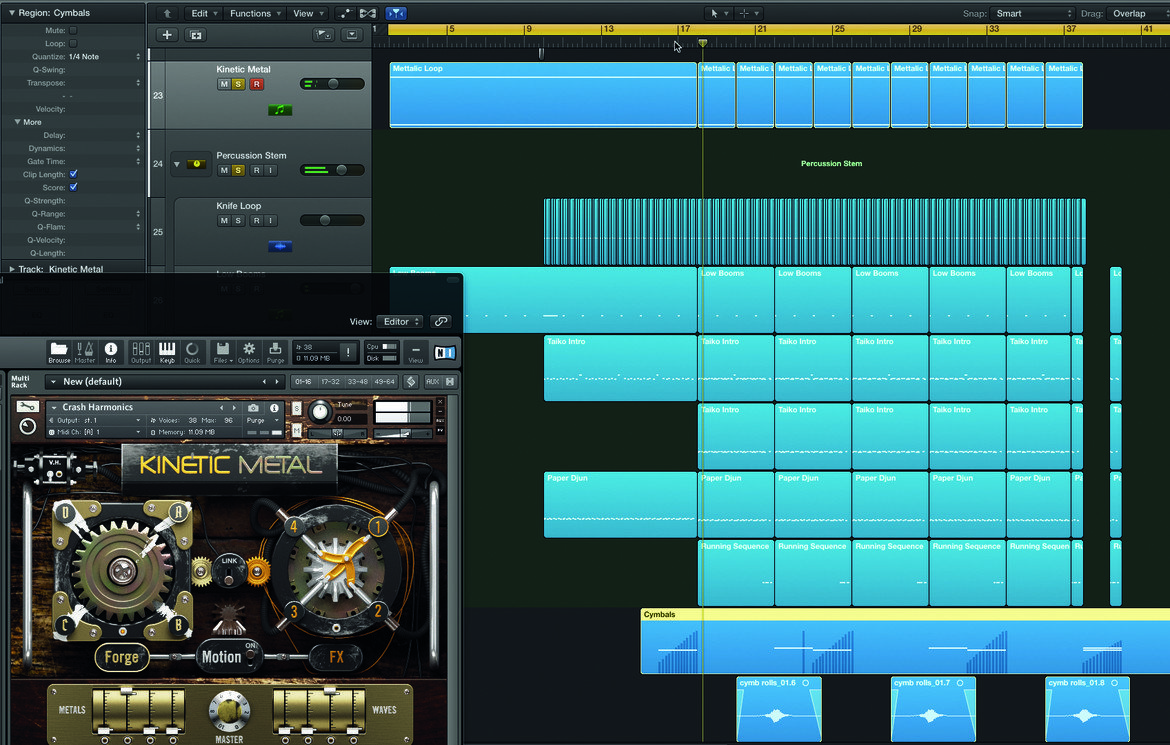Click the Native Instruments logo
This screenshot has height=745, width=1170.
point(445,353)
